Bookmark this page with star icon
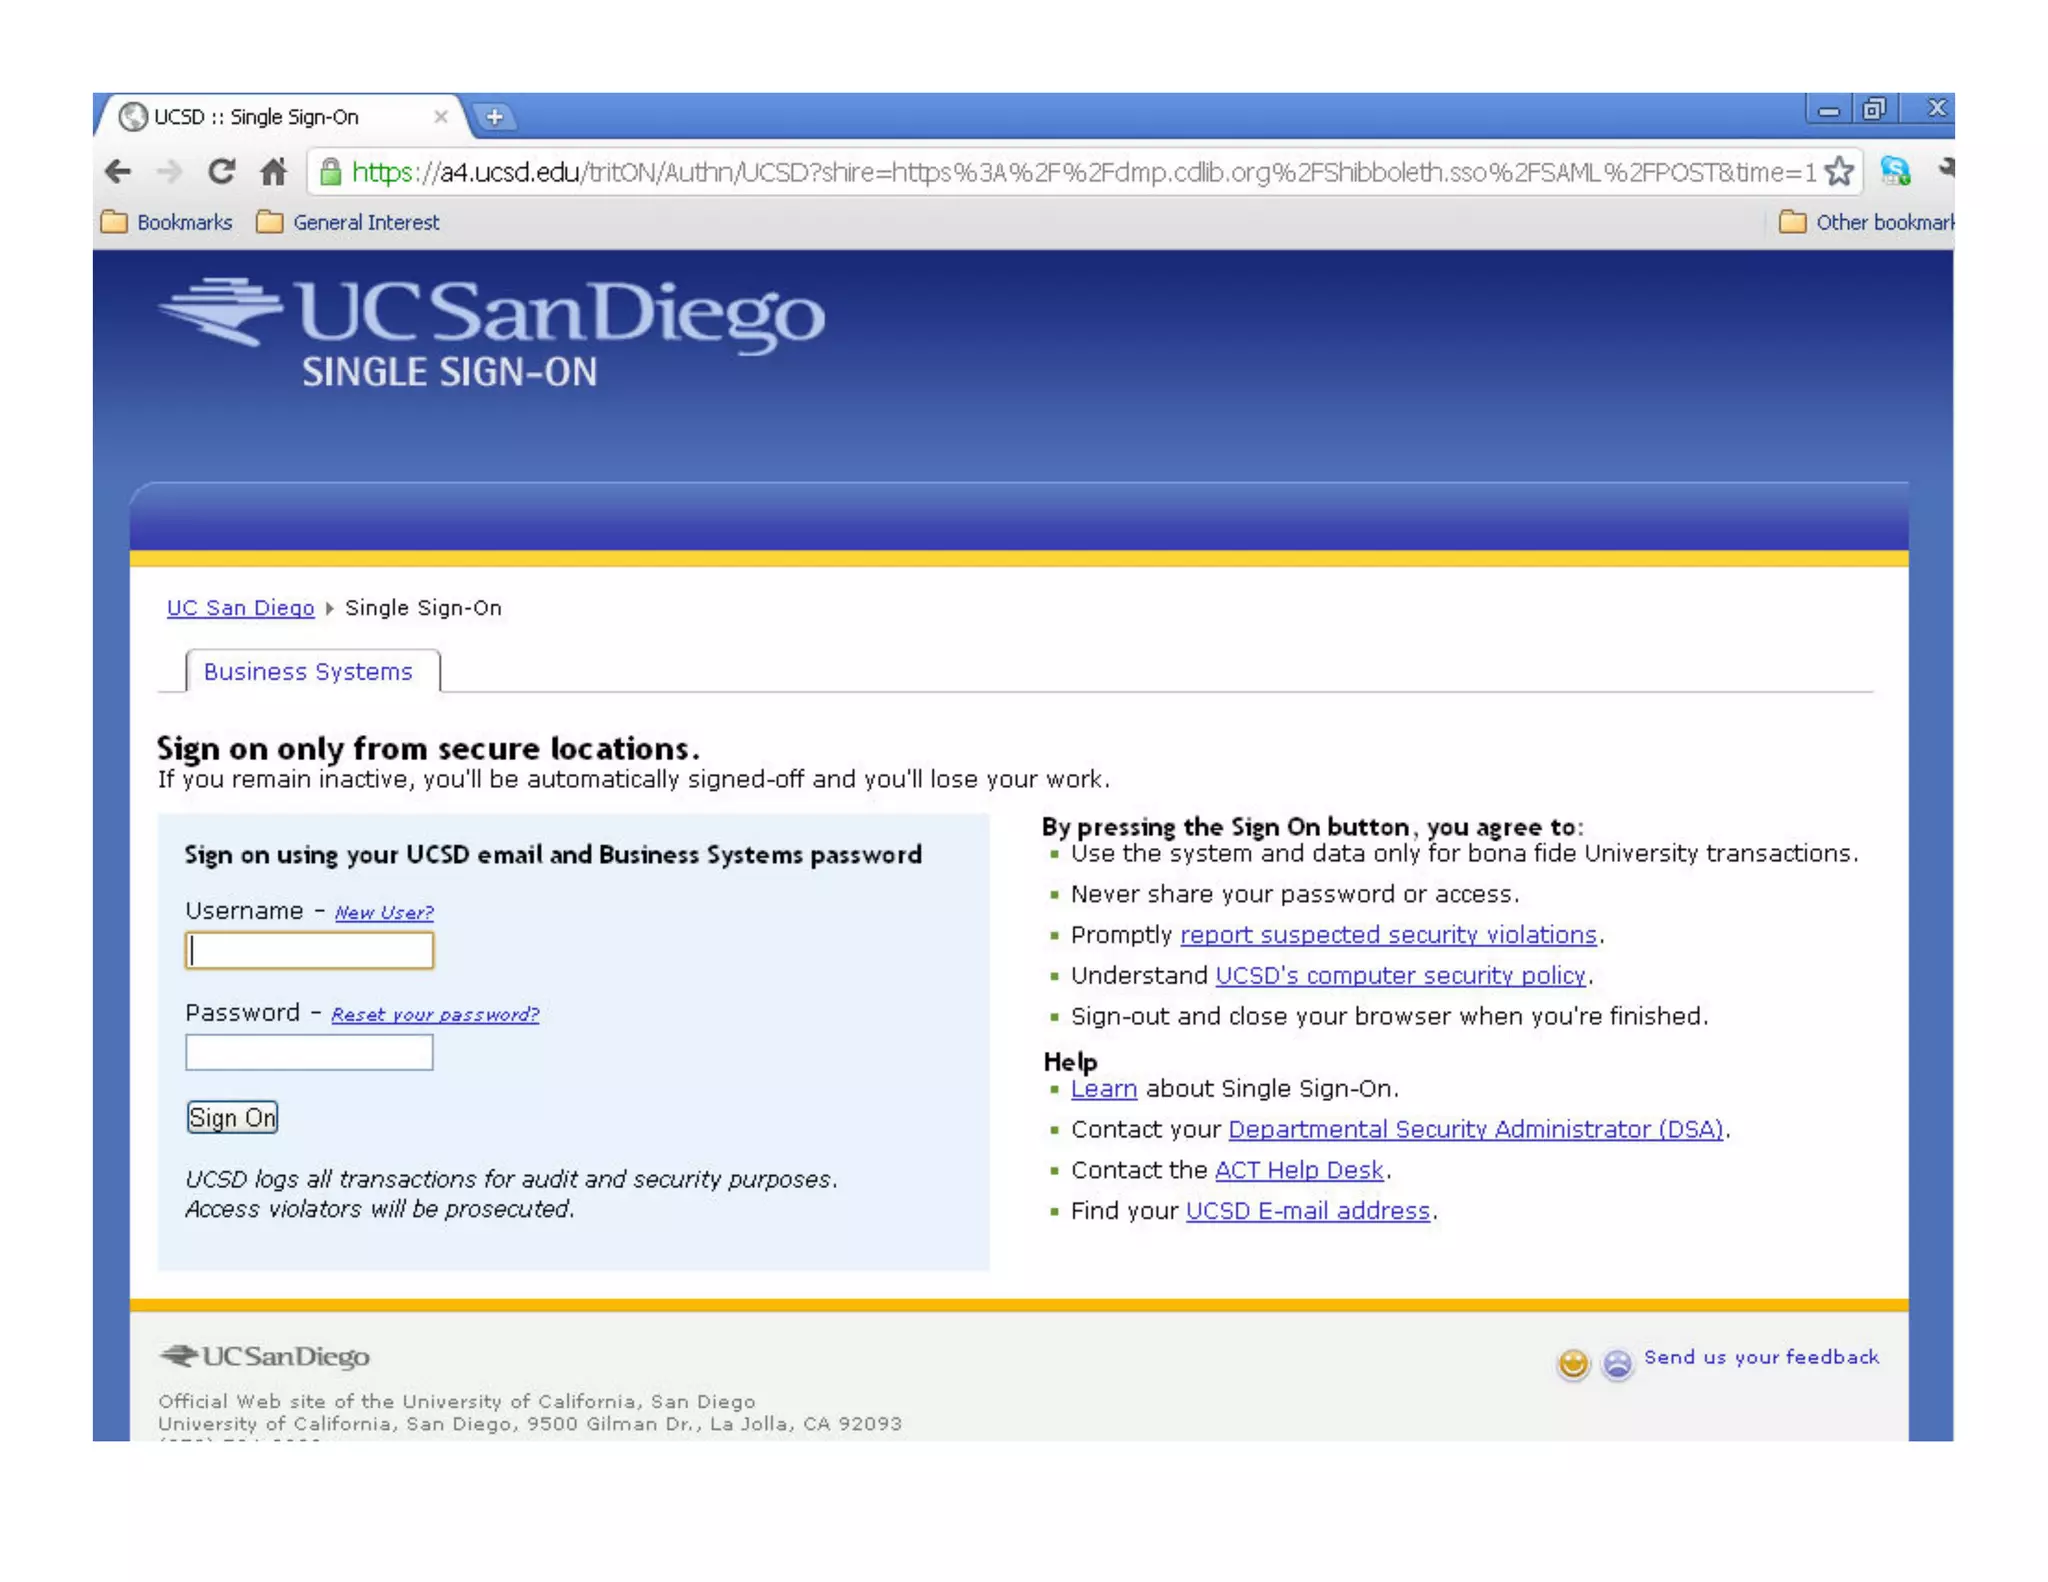Image resolution: width=2048 pixels, height=1582 pixels. pos(1838,172)
